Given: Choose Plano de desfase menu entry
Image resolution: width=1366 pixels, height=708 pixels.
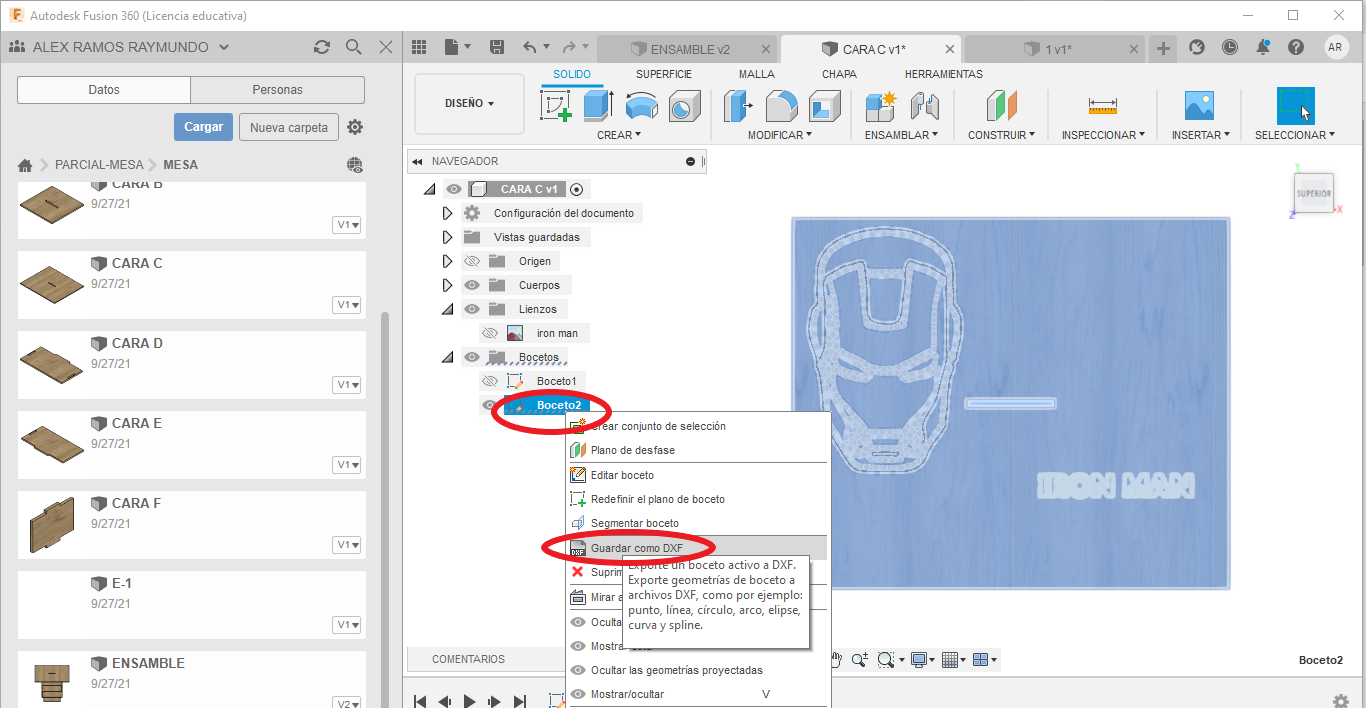Looking at the screenshot, I should point(697,450).
